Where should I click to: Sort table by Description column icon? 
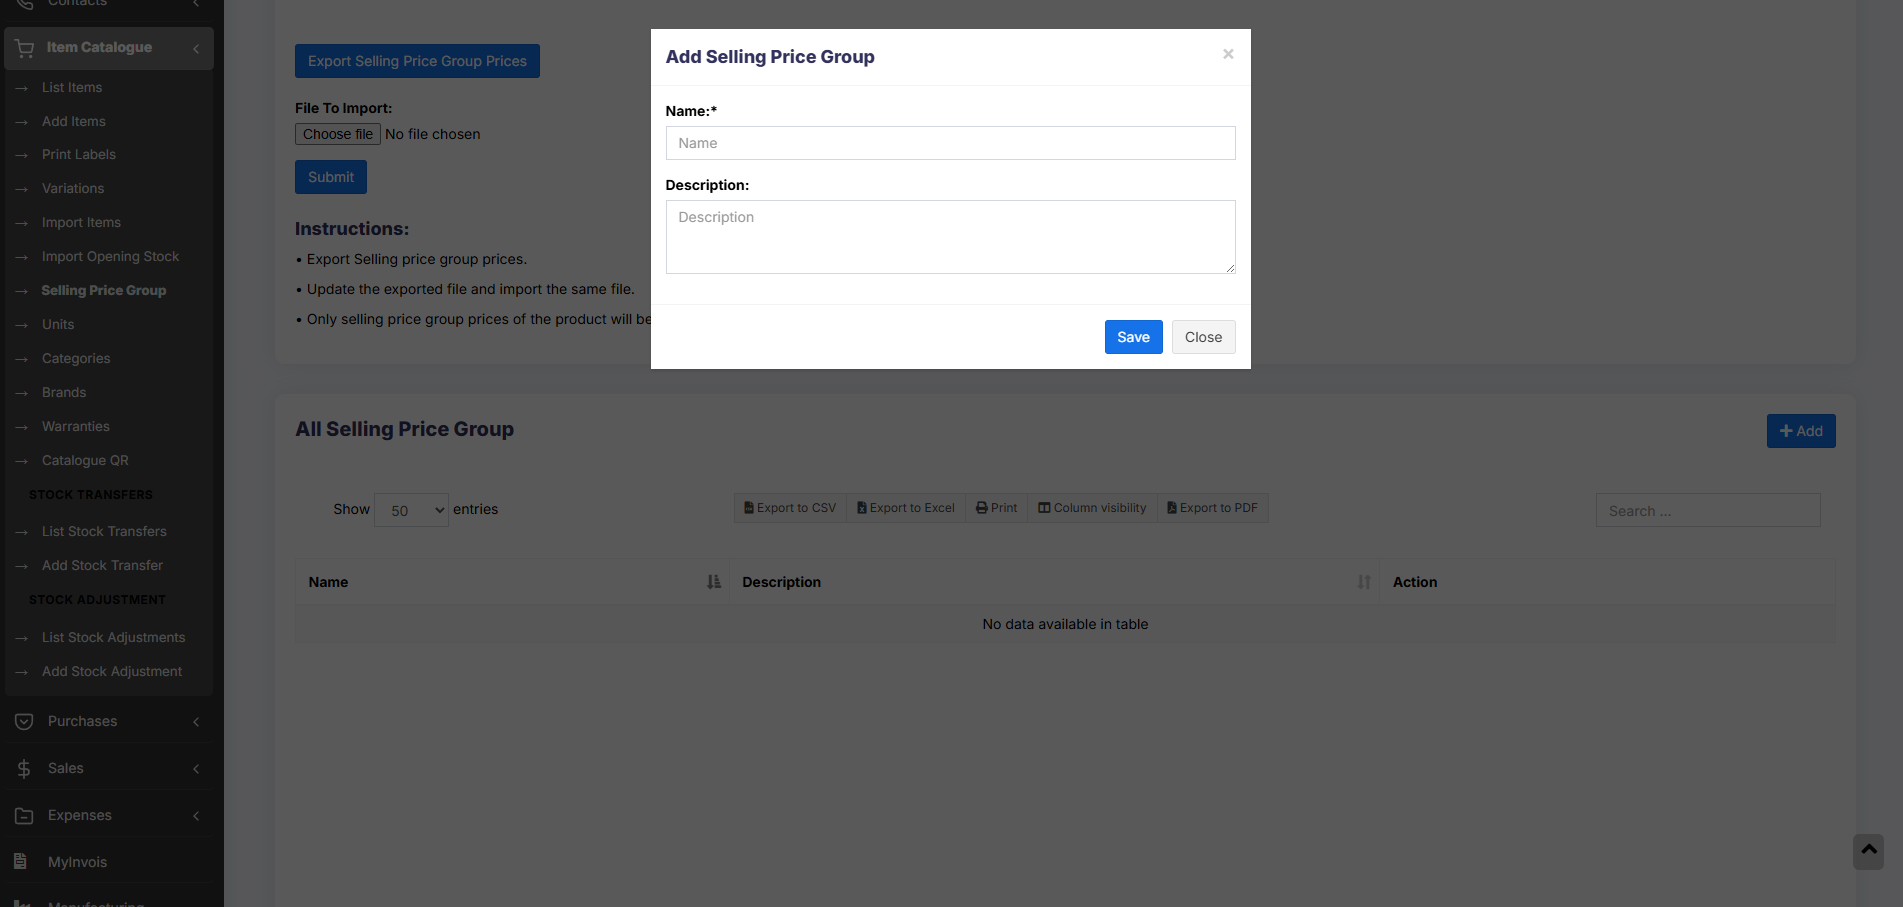(1364, 582)
